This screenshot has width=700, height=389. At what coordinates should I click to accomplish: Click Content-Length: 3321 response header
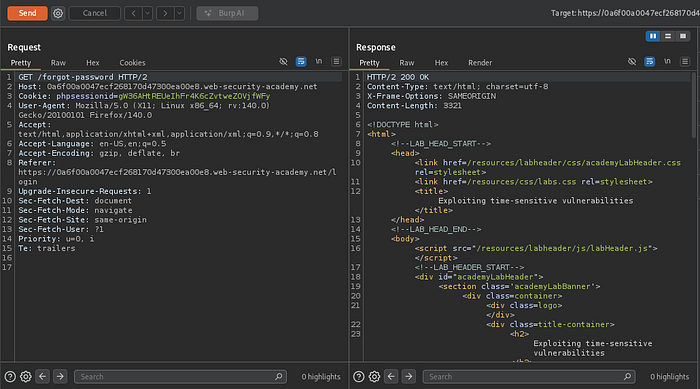pyautogui.click(x=414, y=105)
